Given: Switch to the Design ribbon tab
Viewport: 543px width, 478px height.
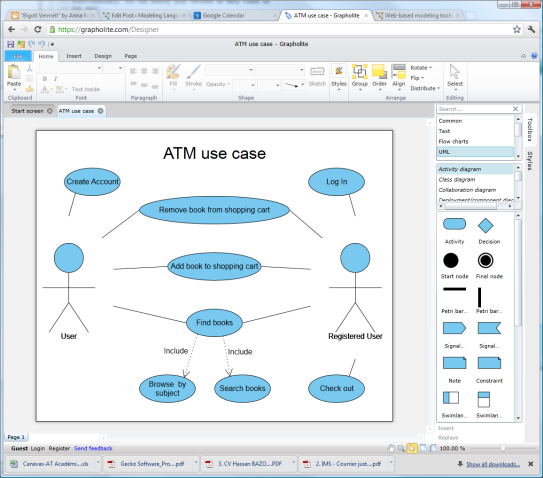Looking at the screenshot, I should point(103,56).
